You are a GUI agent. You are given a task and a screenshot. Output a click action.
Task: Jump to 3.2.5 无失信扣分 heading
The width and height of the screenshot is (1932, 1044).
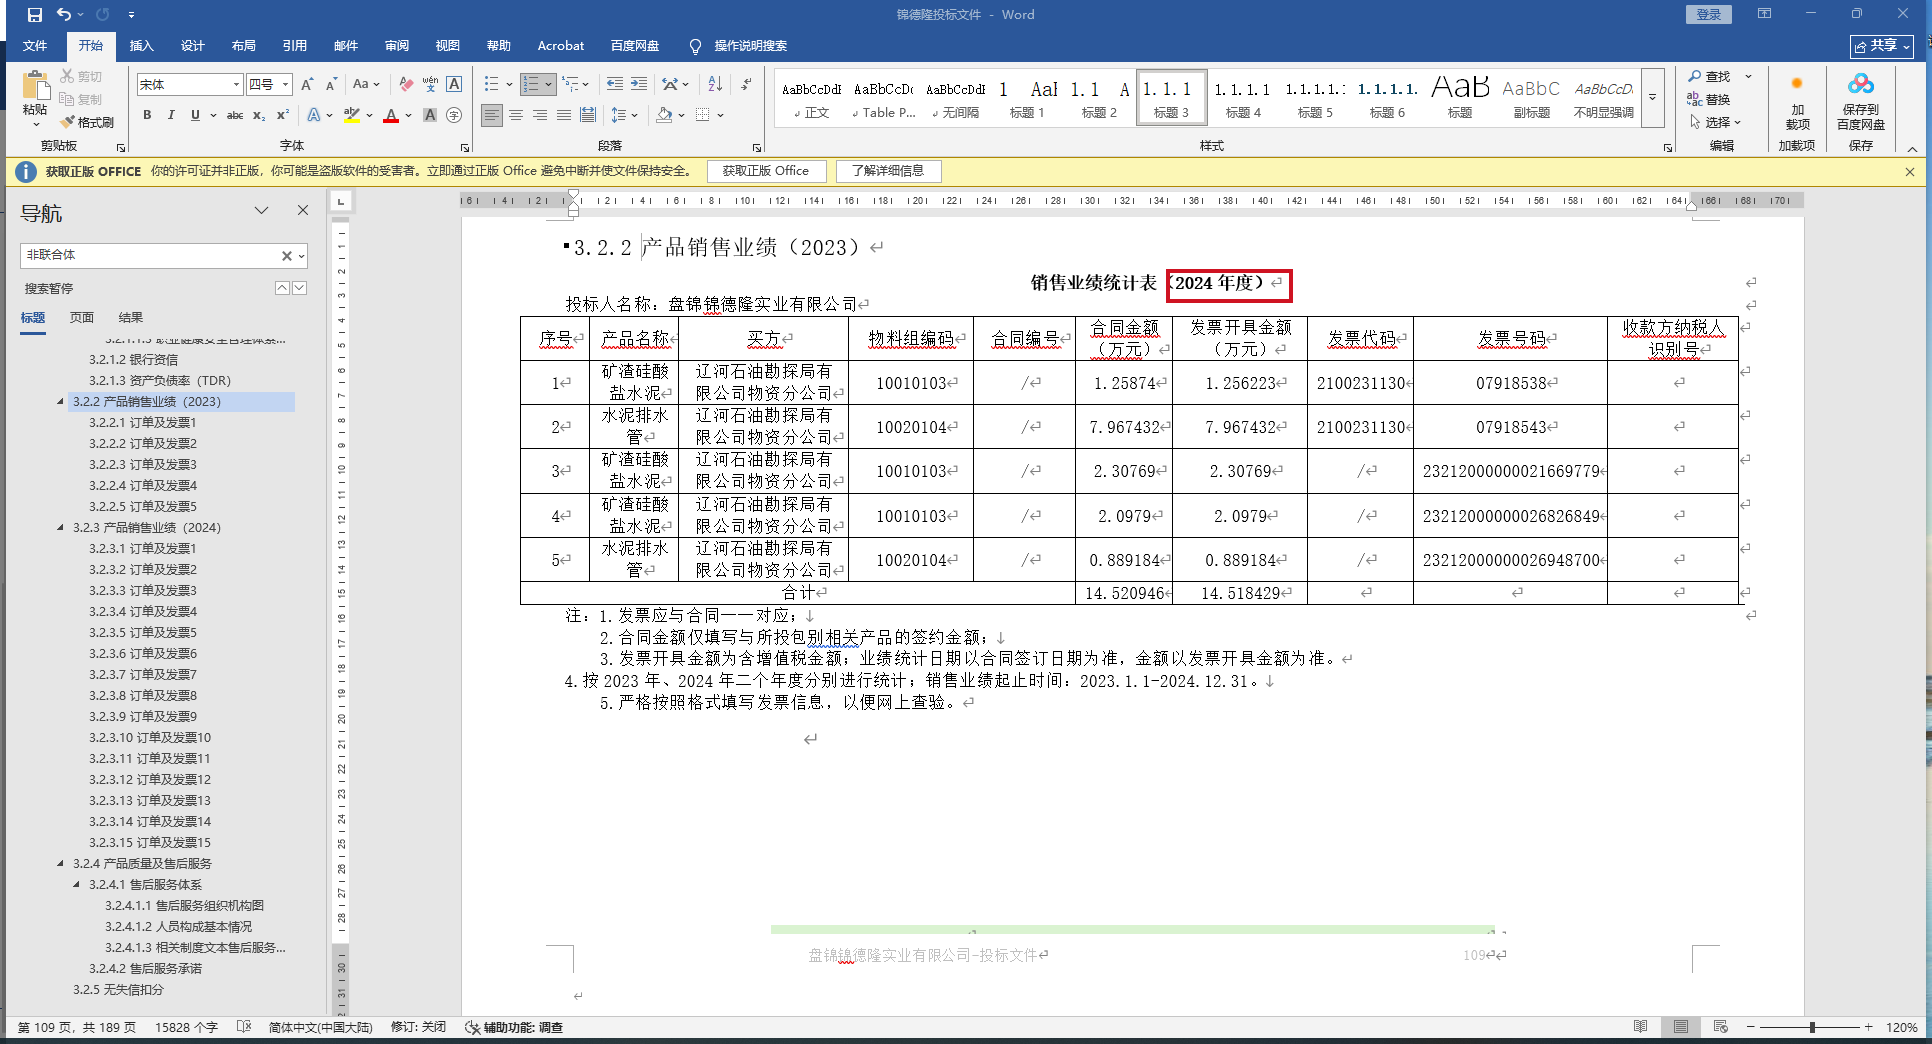(118, 990)
